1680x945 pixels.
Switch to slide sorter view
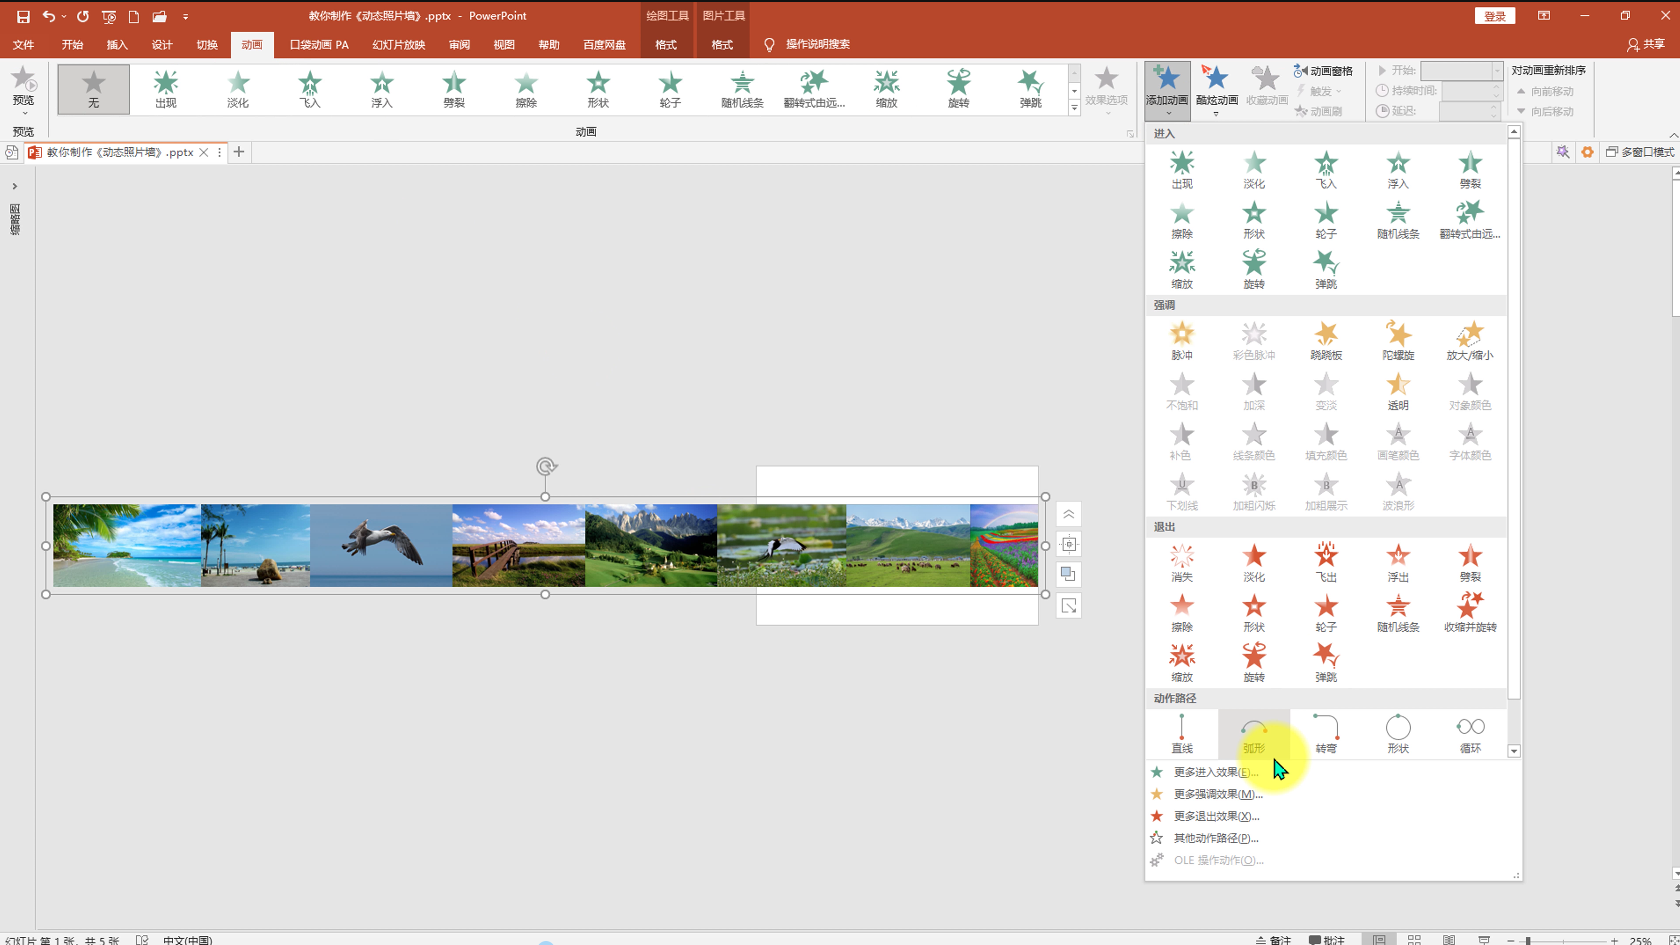pos(1414,940)
